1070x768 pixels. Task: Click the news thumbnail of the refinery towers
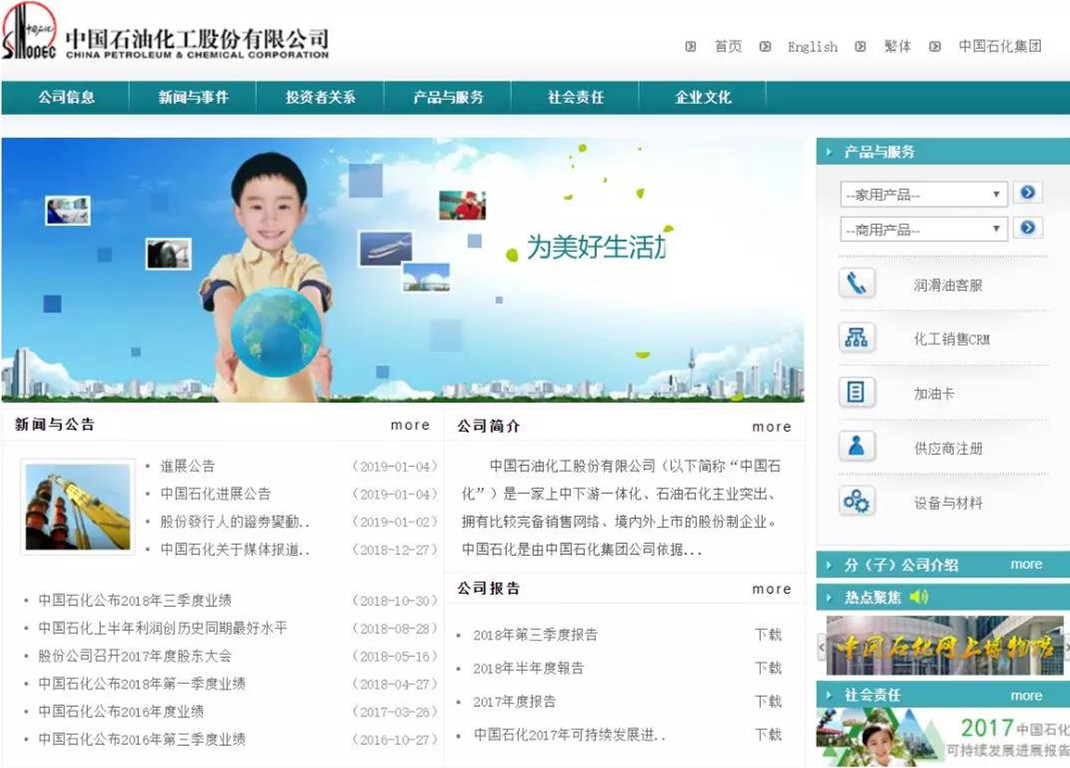click(78, 506)
